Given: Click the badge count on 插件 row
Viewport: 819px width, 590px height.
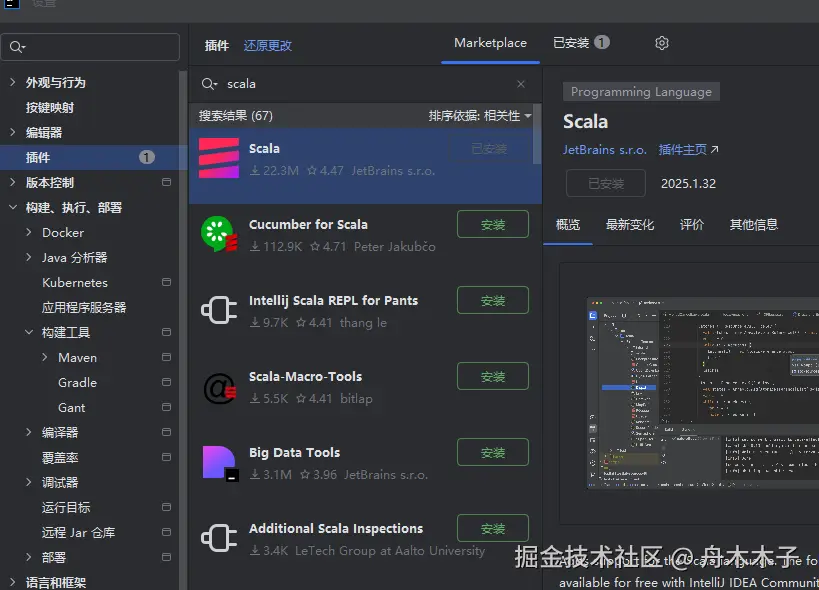Looking at the screenshot, I should pyautogui.click(x=147, y=157).
